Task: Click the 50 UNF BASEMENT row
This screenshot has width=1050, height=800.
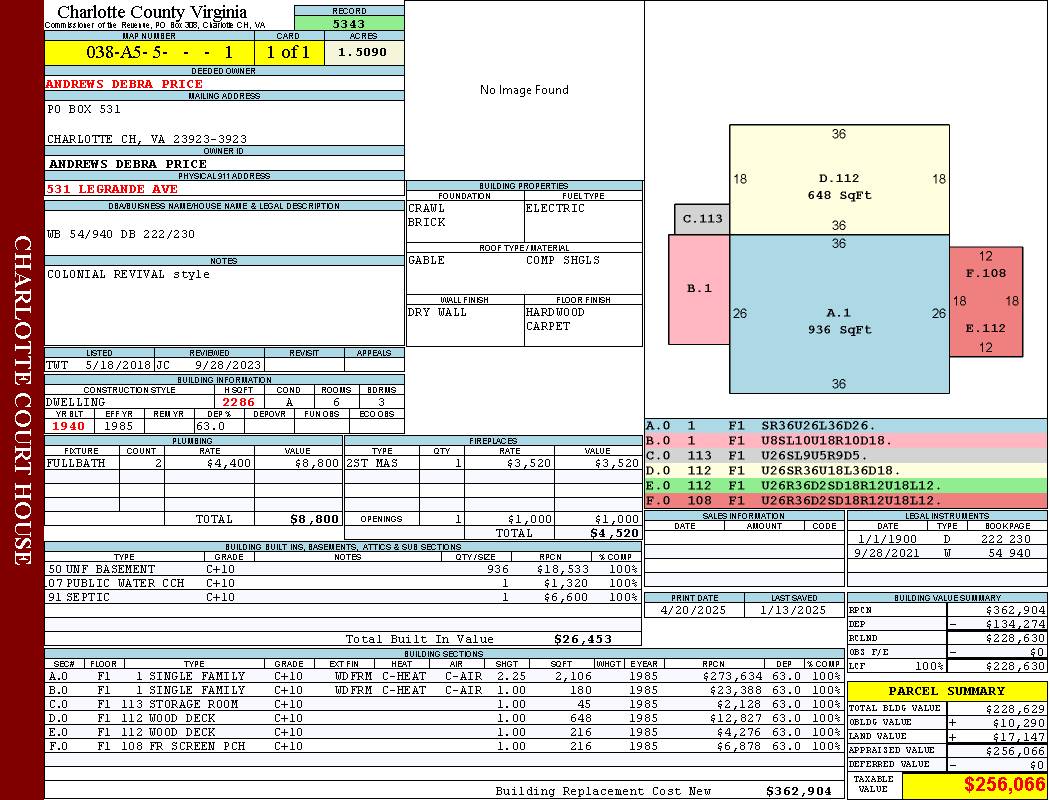Action: (343, 569)
